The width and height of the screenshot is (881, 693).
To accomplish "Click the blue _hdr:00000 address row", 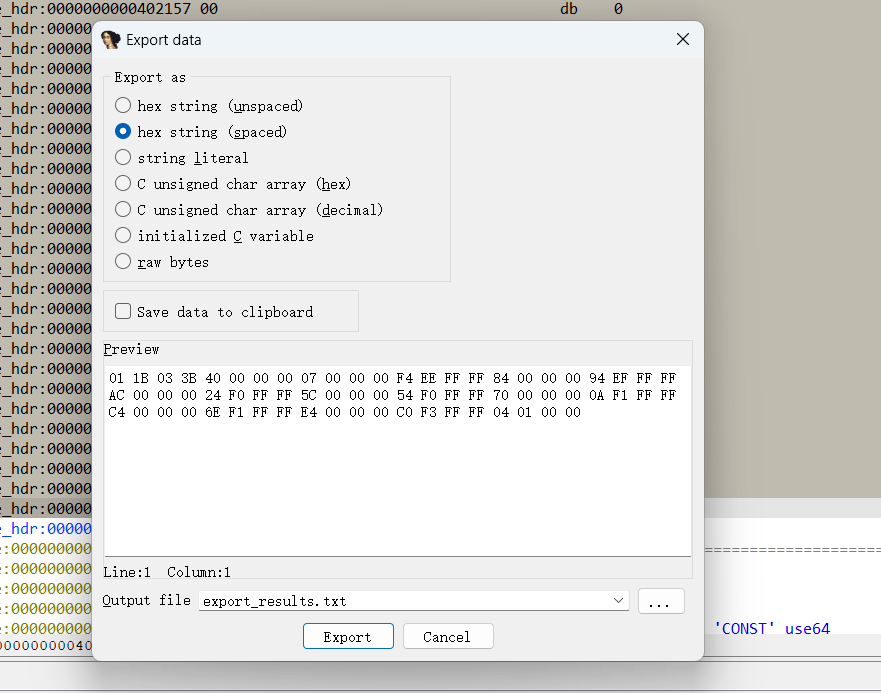I will click(46, 528).
